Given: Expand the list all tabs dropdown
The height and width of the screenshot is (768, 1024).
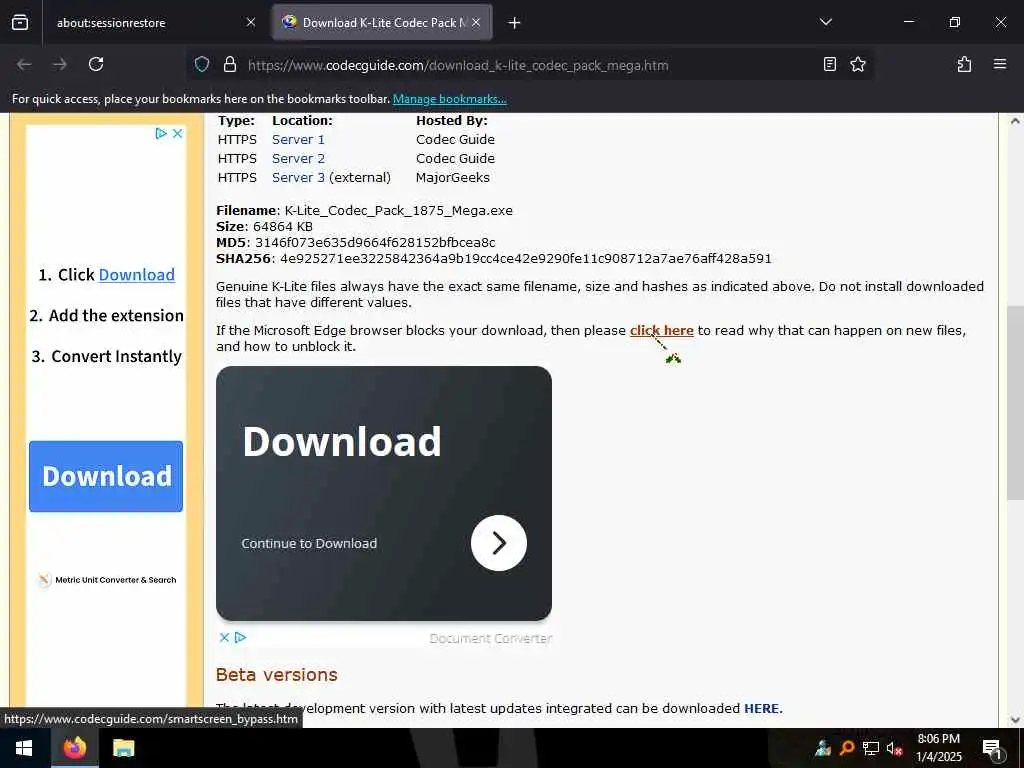Looking at the screenshot, I should coord(825,22).
